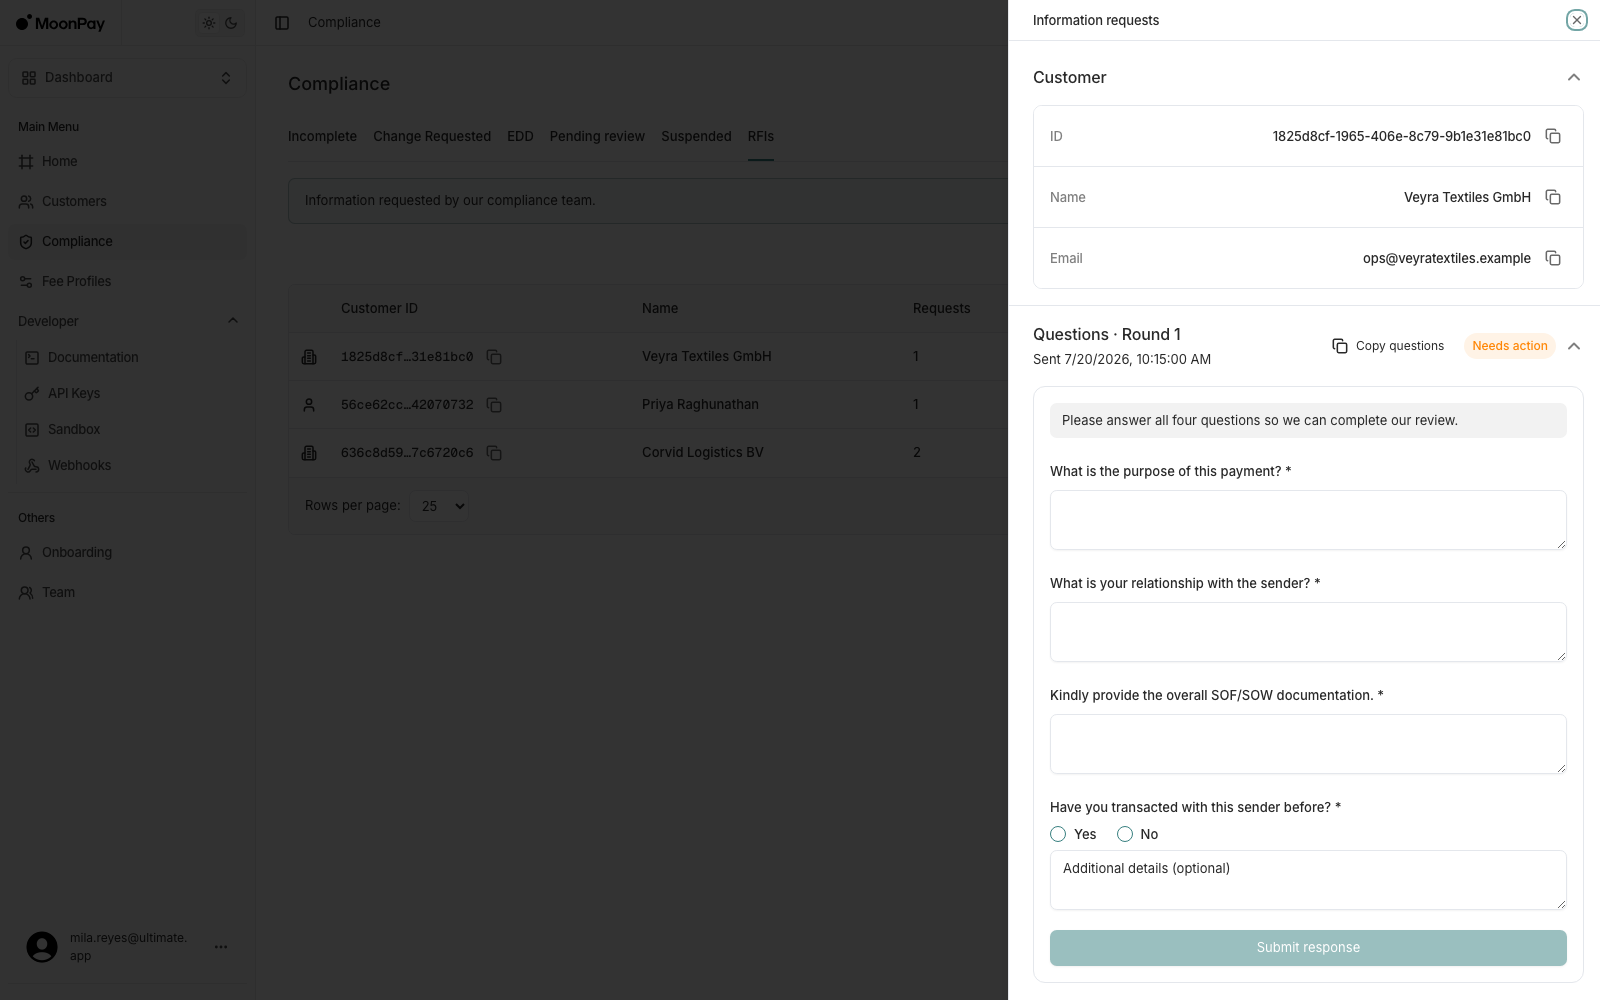Click the Webhooks icon
1600x1000 pixels.
click(x=32, y=465)
